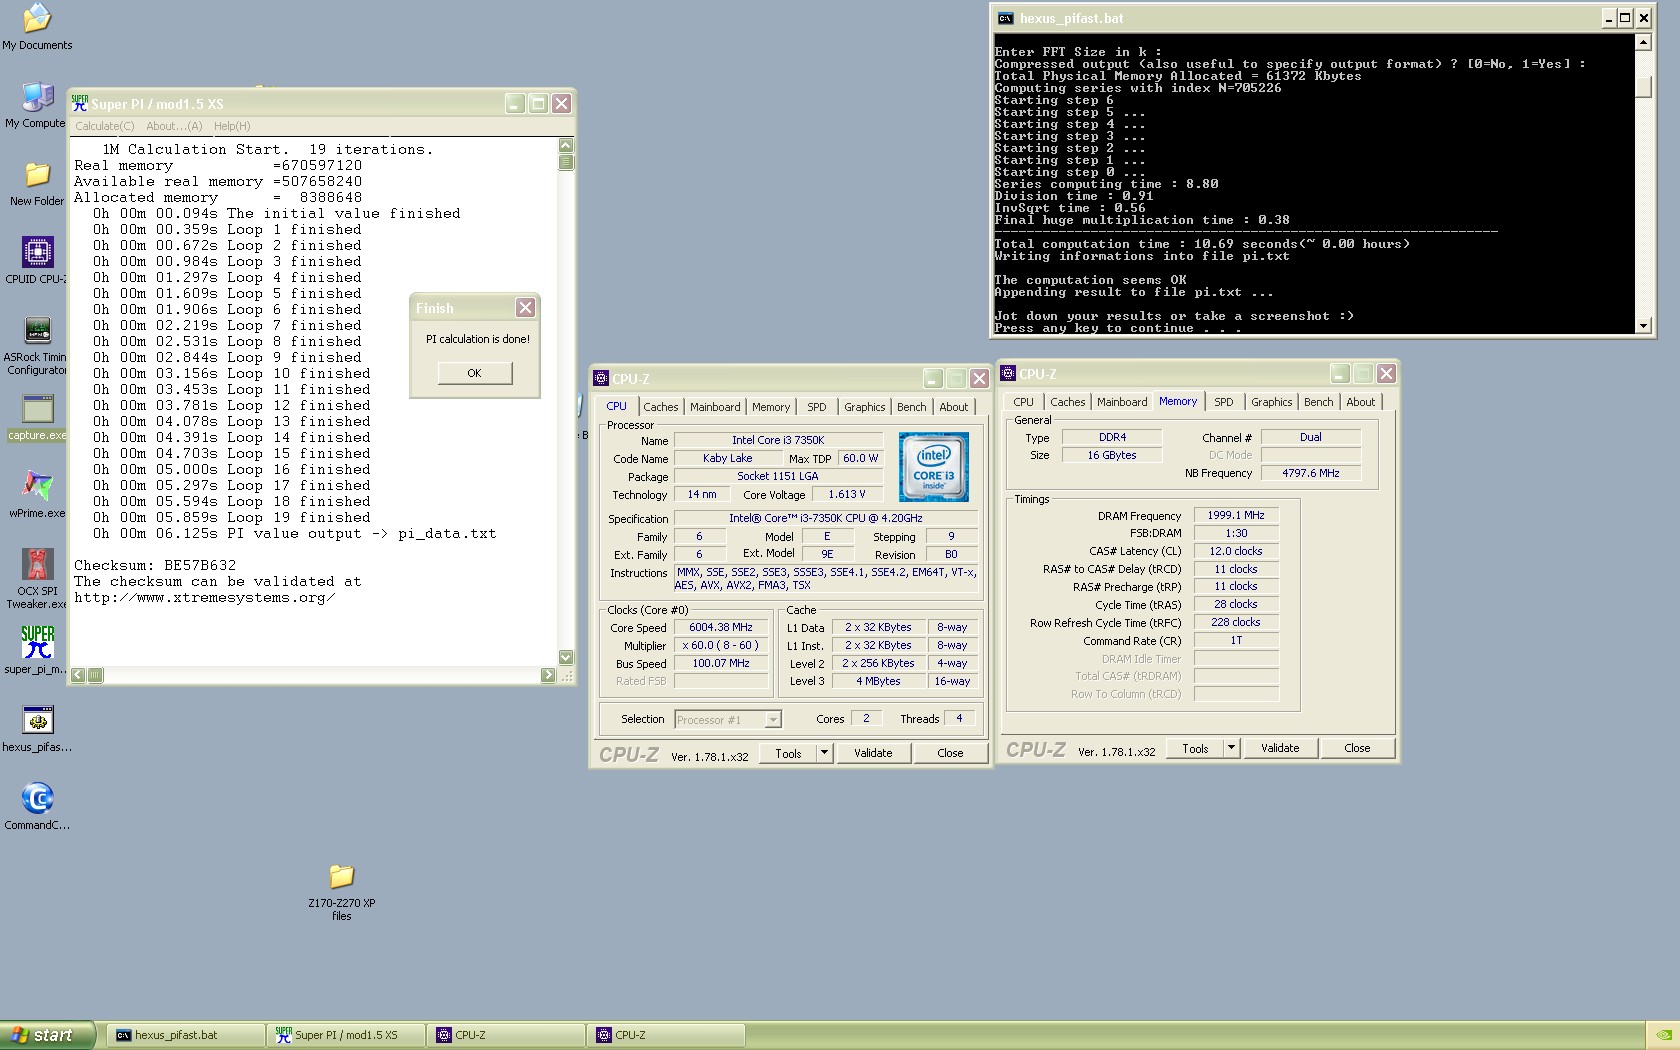Launch wPrime.exe desktop icon
The height and width of the screenshot is (1050, 1680).
coord(37,487)
